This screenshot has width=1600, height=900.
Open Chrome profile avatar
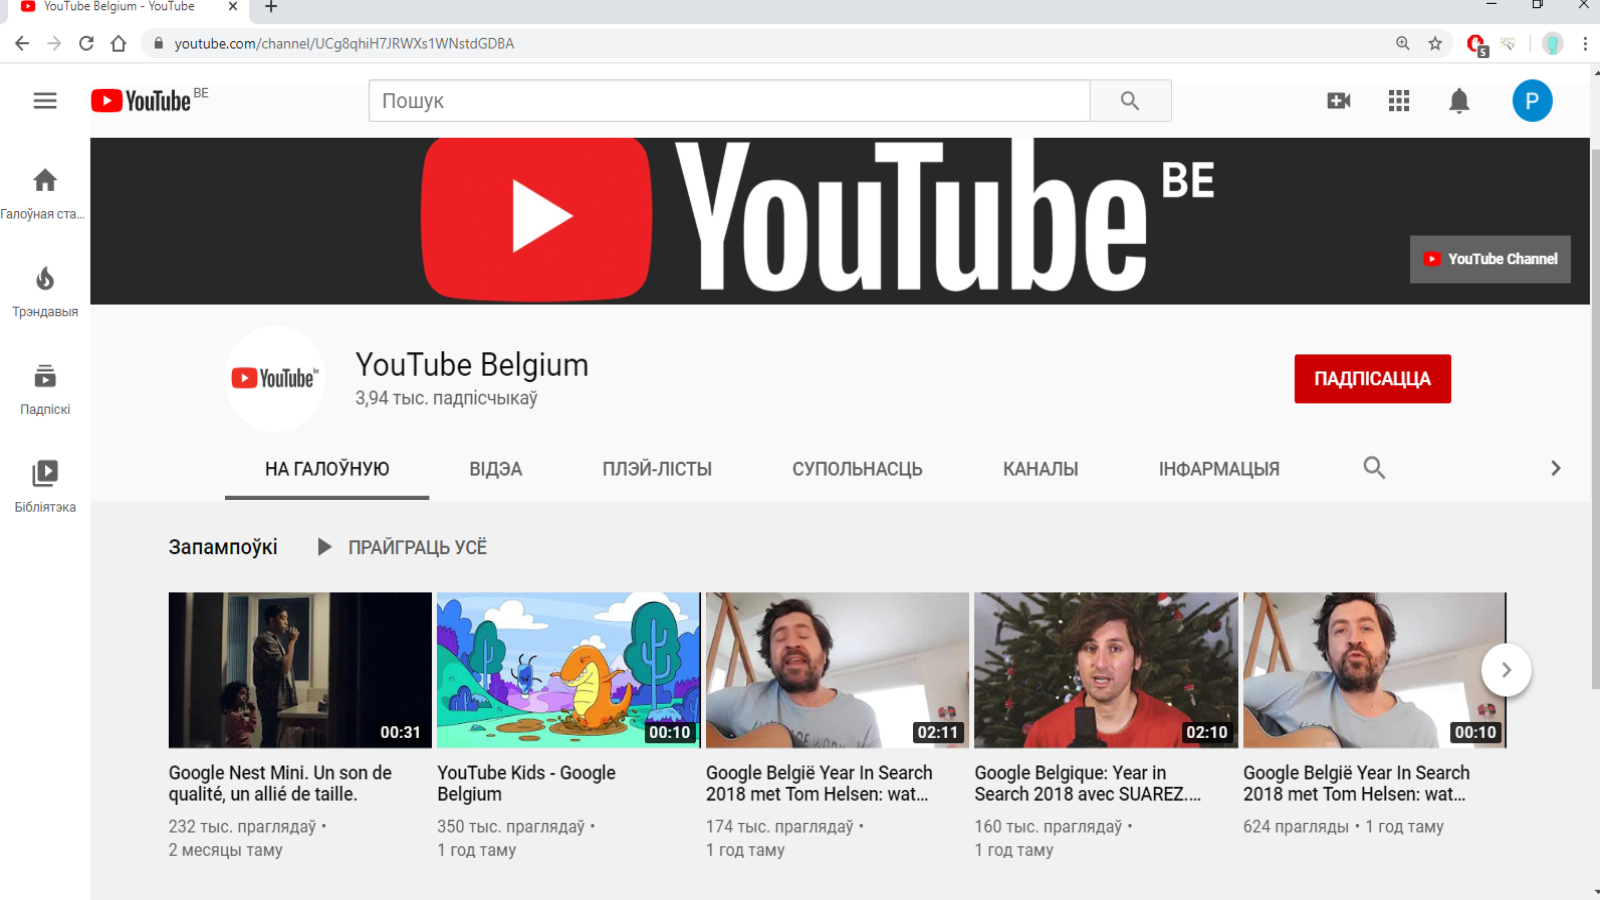point(1552,43)
